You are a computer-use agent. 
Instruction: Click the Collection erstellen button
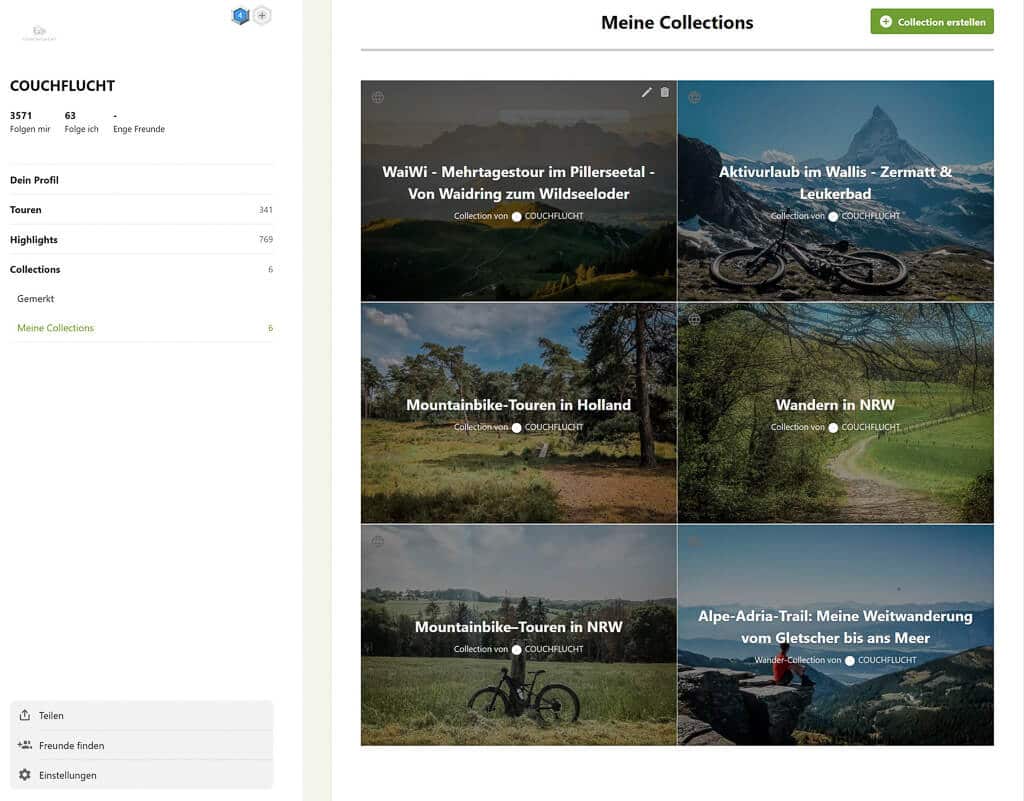tap(931, 20)
